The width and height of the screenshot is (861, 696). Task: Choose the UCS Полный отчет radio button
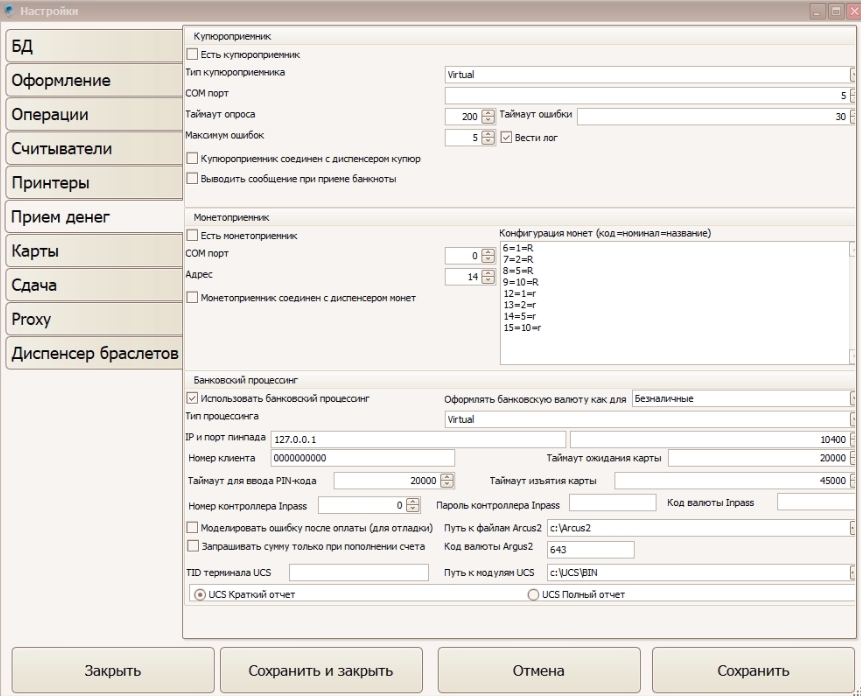533,594
